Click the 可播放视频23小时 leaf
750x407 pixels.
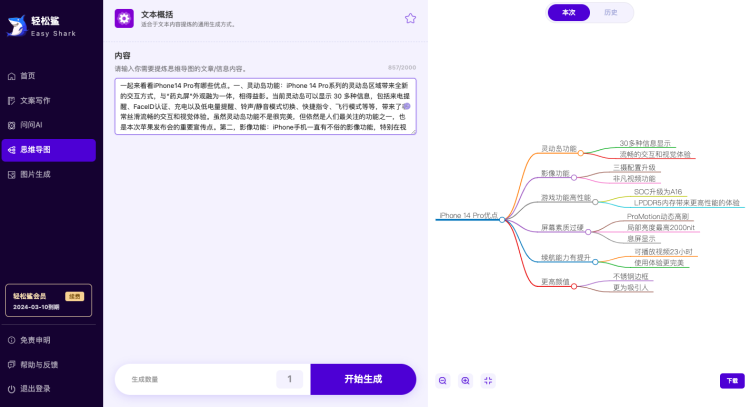[663, 252]
